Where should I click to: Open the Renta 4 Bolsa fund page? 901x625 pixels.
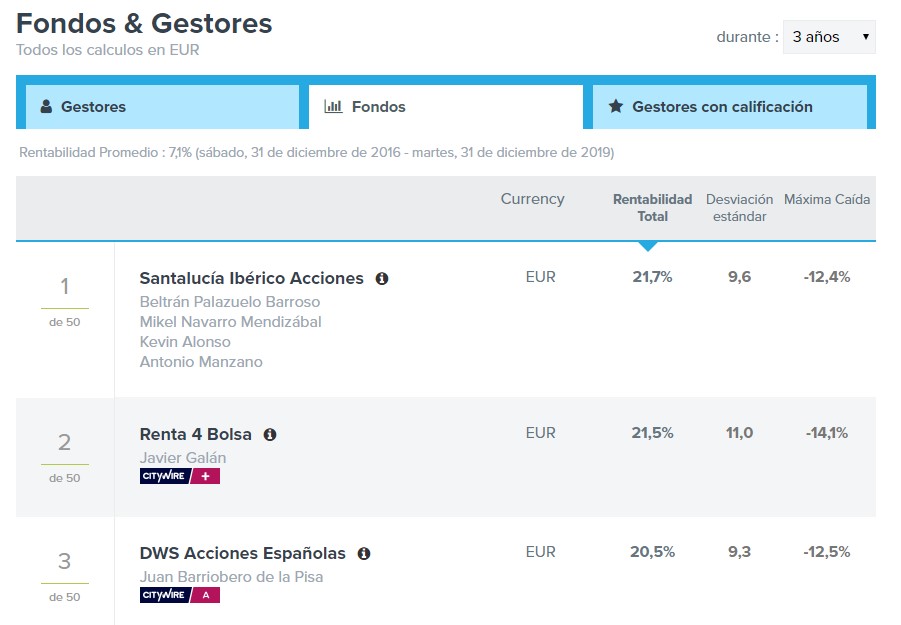(x=195, y=435)
